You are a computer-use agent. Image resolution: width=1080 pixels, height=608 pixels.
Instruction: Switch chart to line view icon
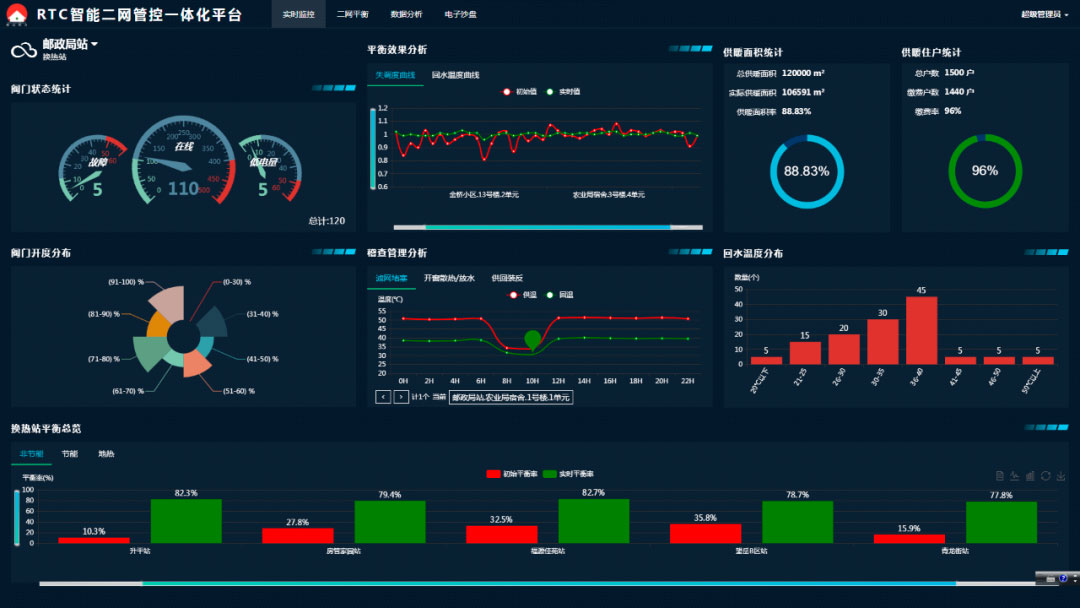(1015, 475)
